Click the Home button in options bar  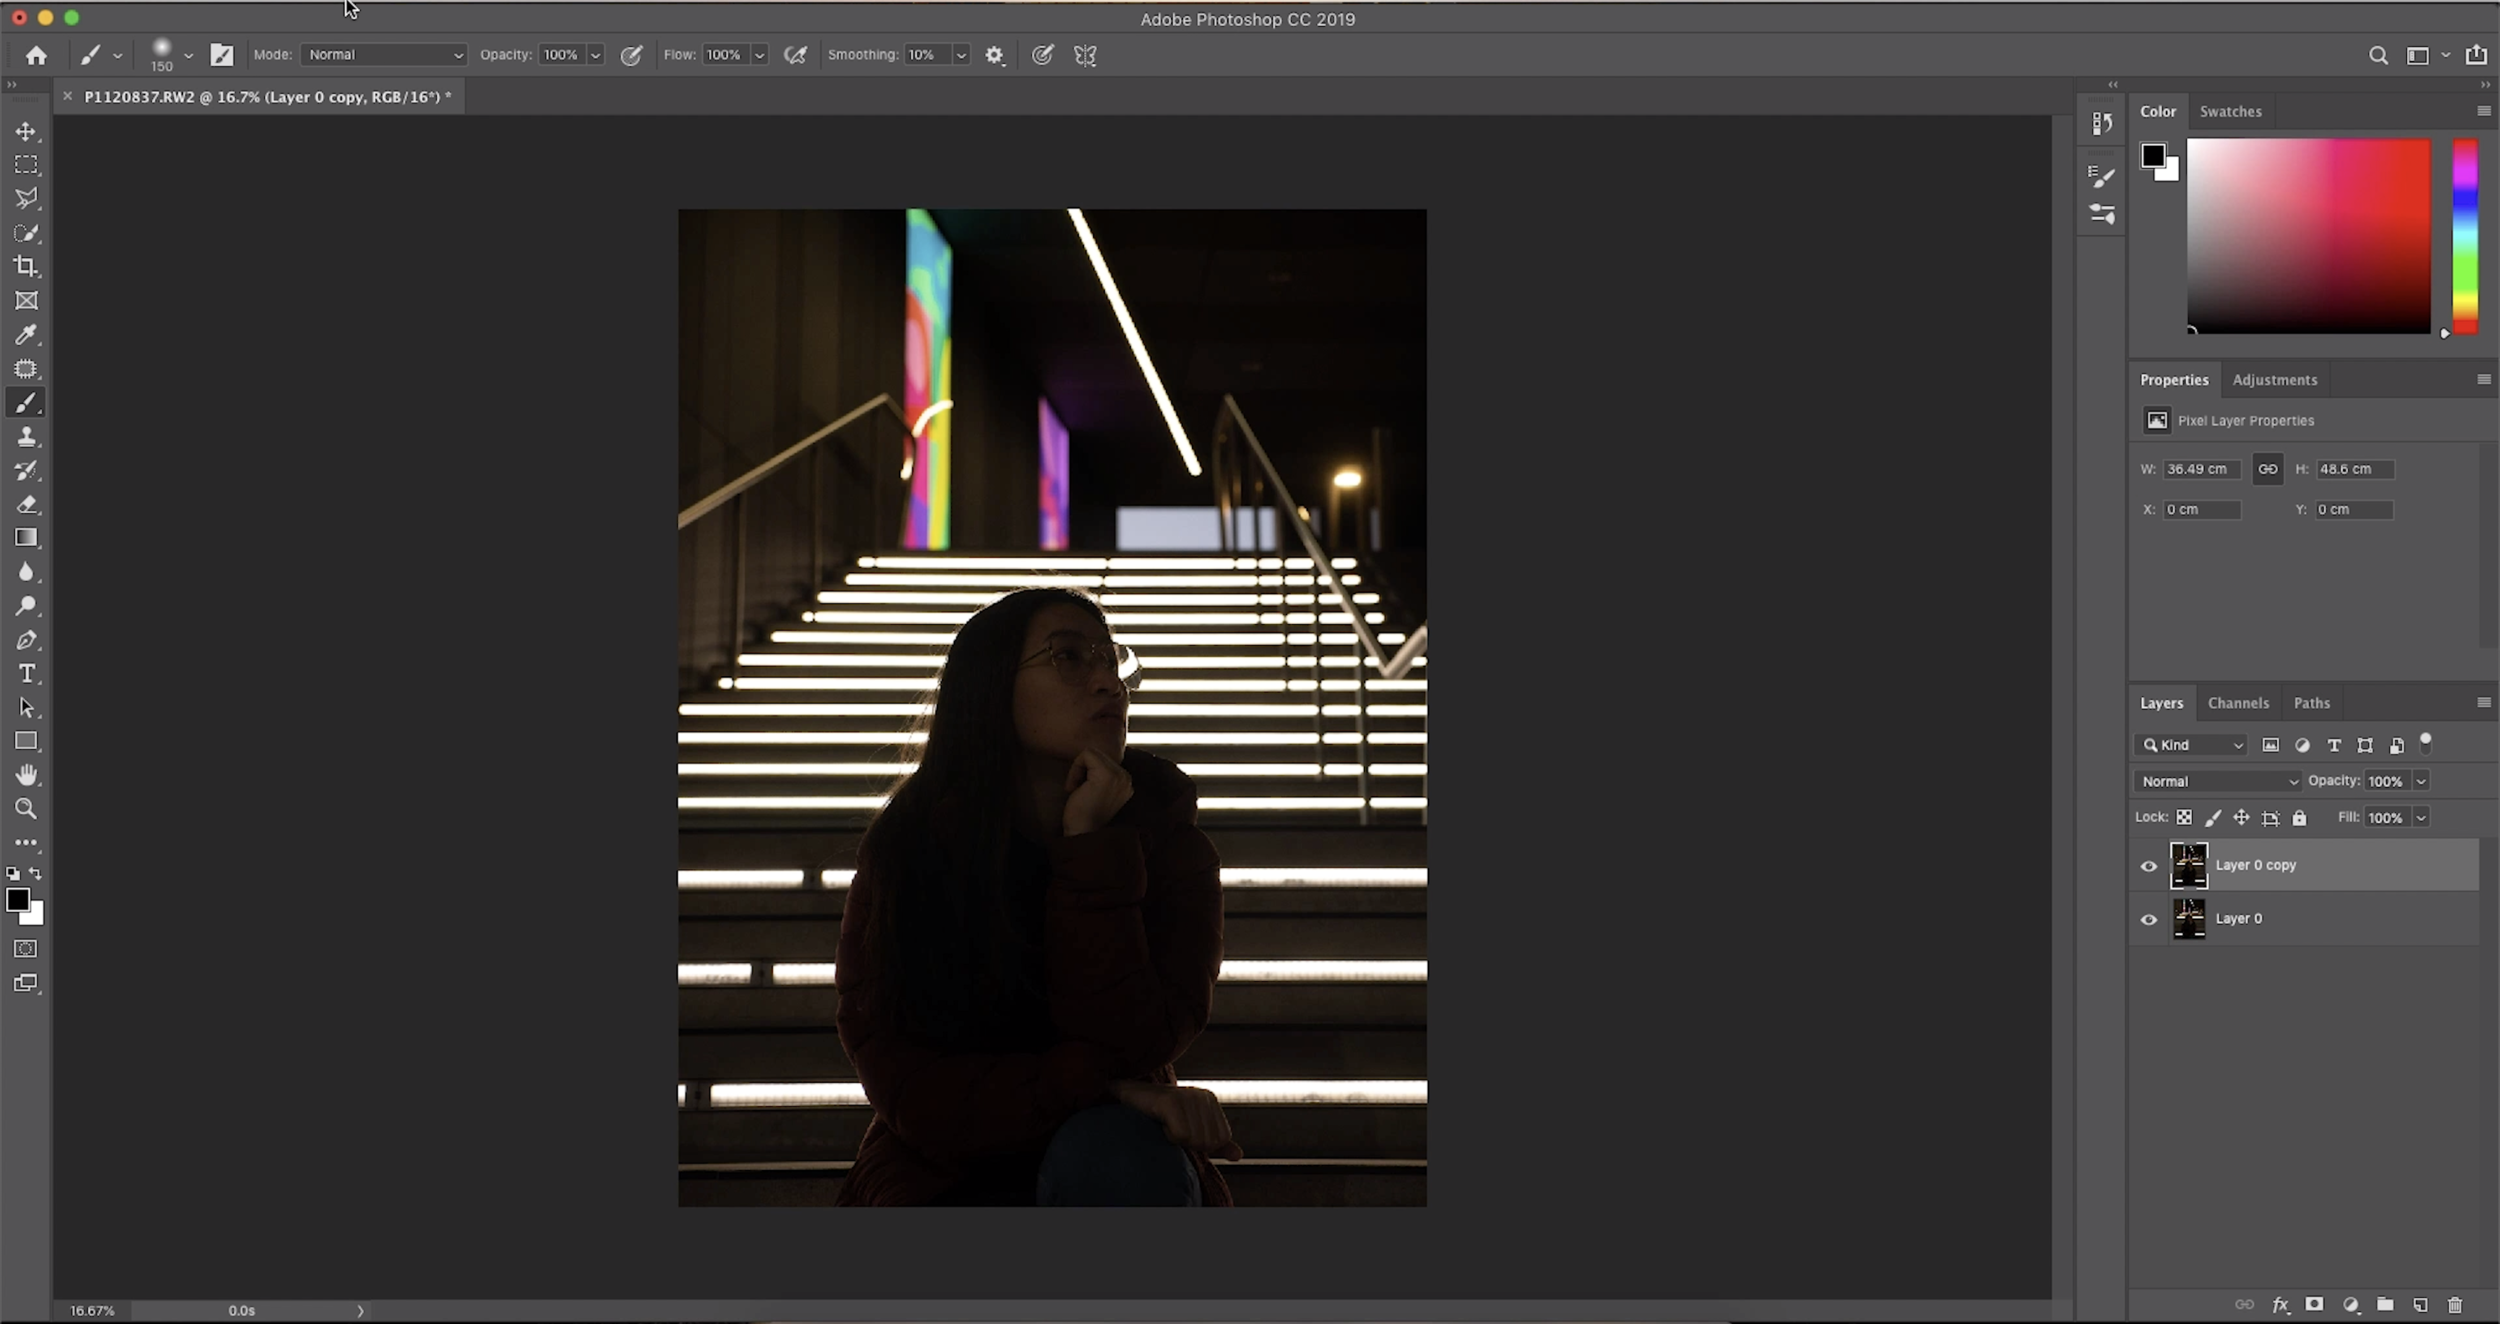coord(36,55)
